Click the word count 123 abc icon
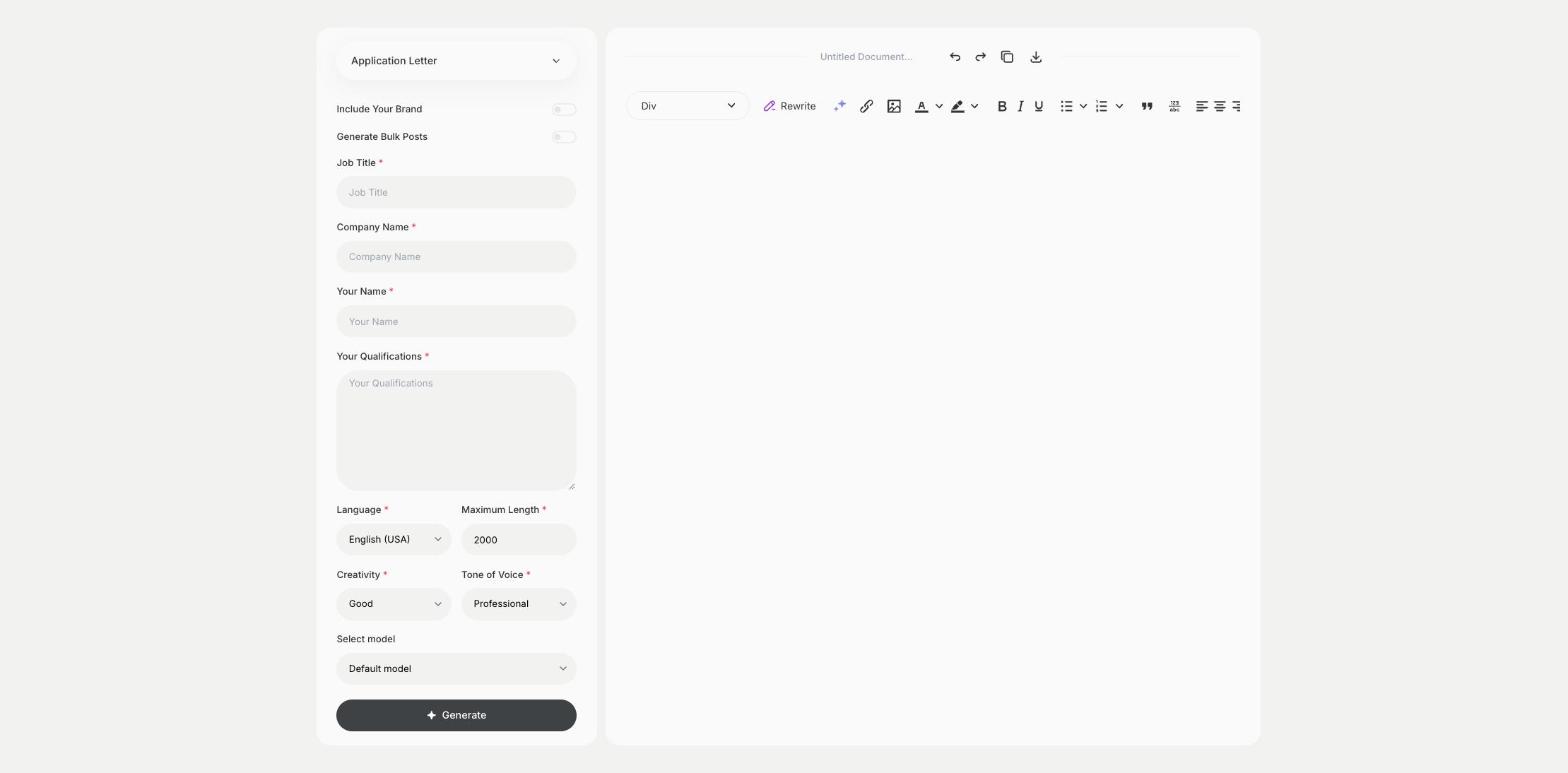Image resolution: width=1568 pixels, height=773 pixels. [x=1175, y=106]
